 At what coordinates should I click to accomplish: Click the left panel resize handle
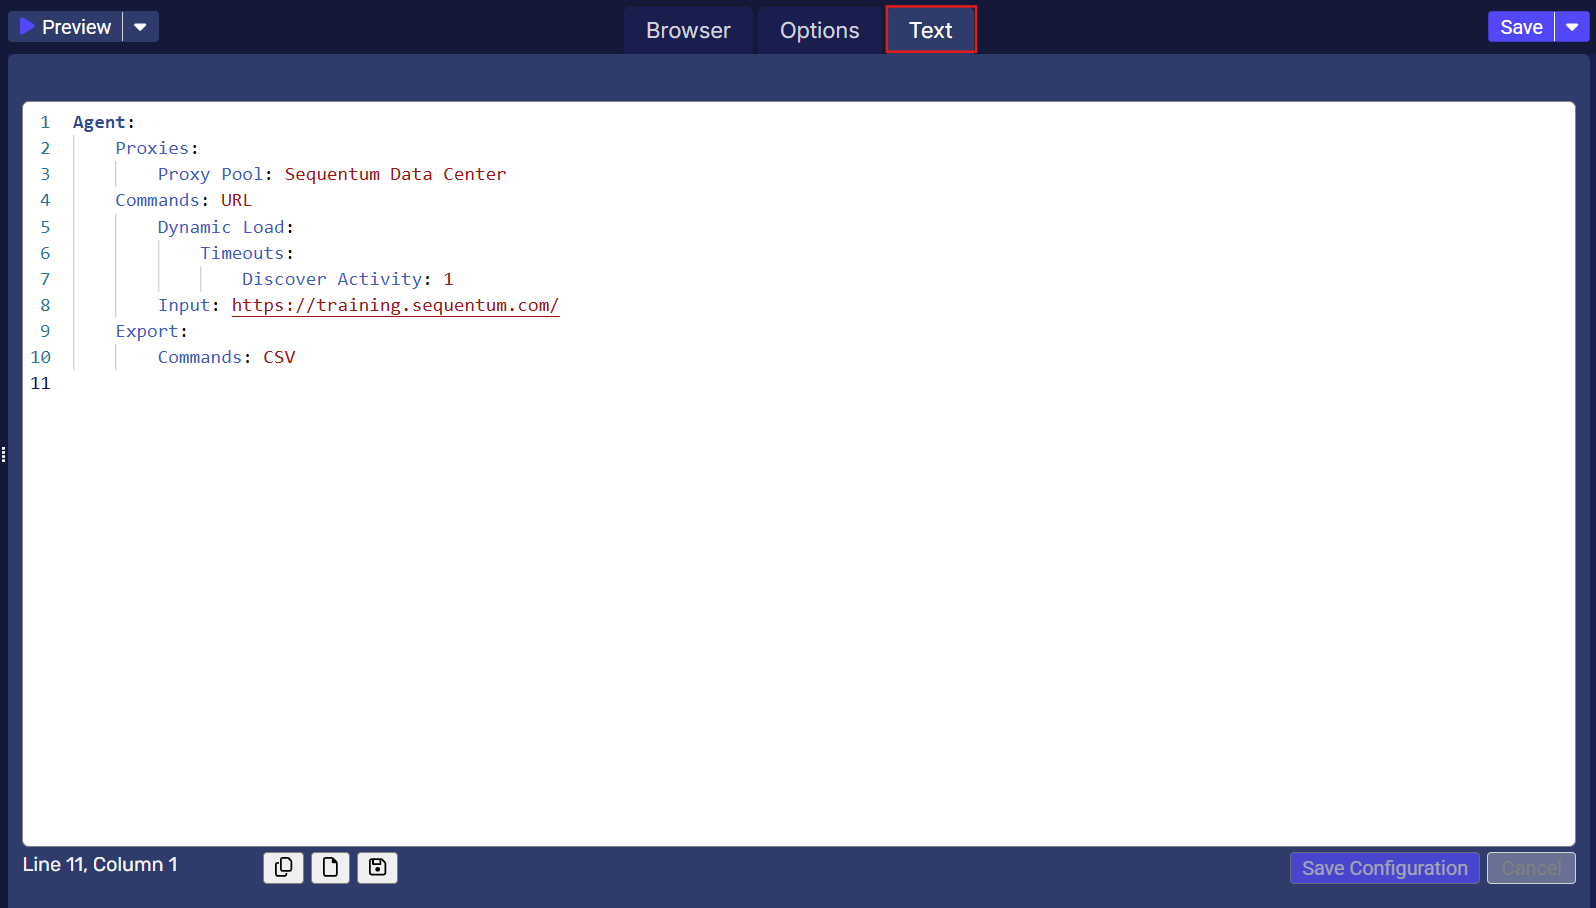coord(4,455)
